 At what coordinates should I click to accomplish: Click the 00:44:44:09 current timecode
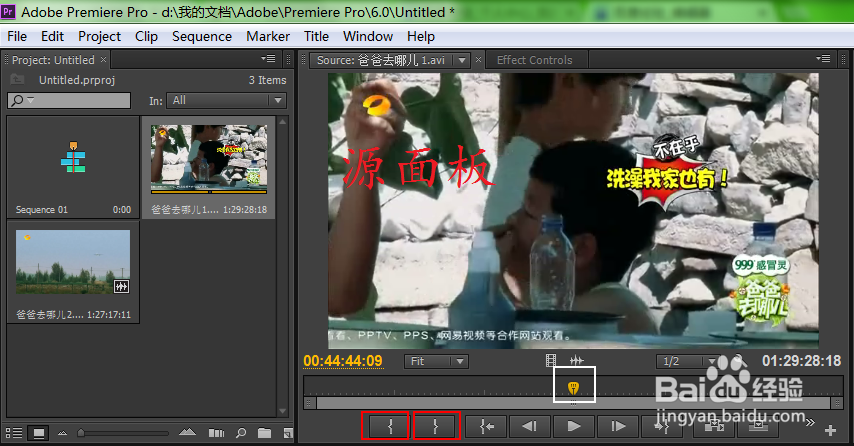[343, 361]
